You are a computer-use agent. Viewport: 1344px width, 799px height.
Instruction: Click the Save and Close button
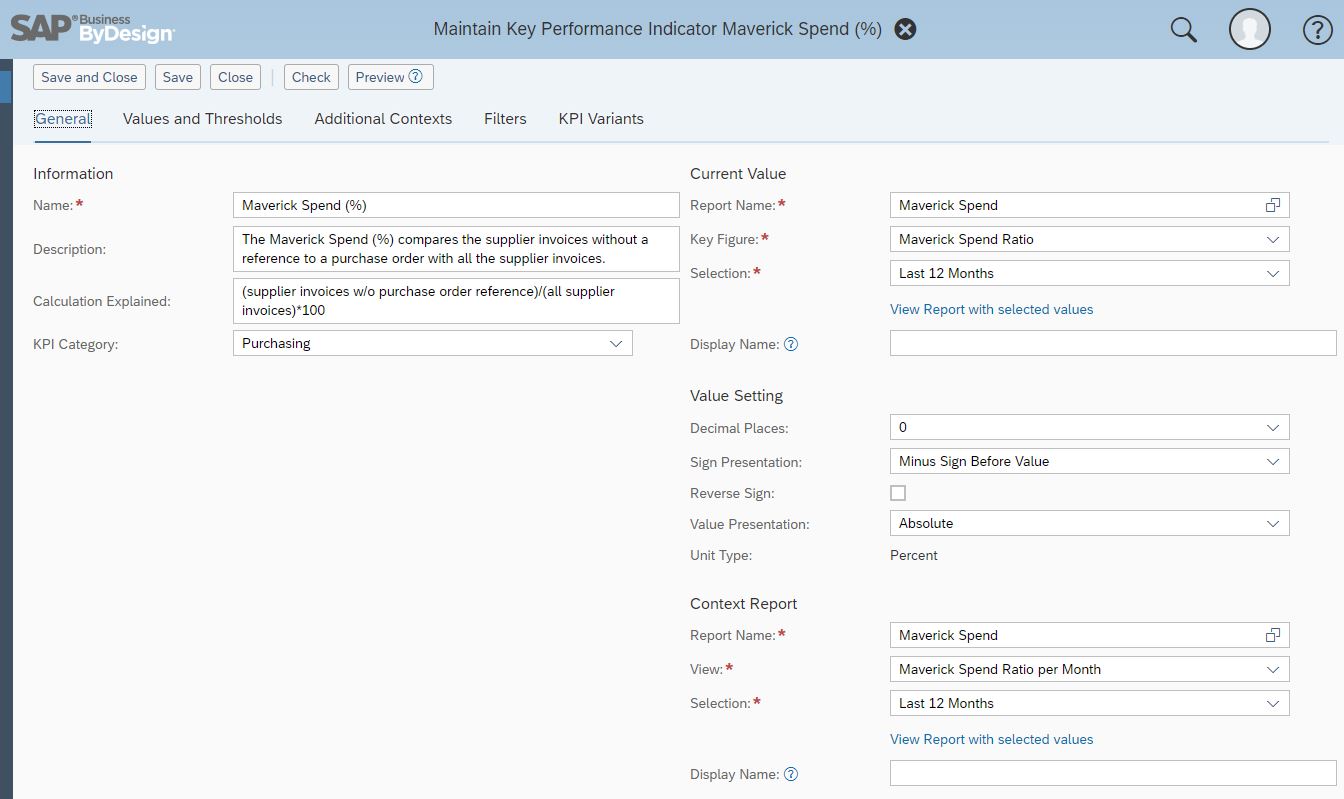point(89,77)
